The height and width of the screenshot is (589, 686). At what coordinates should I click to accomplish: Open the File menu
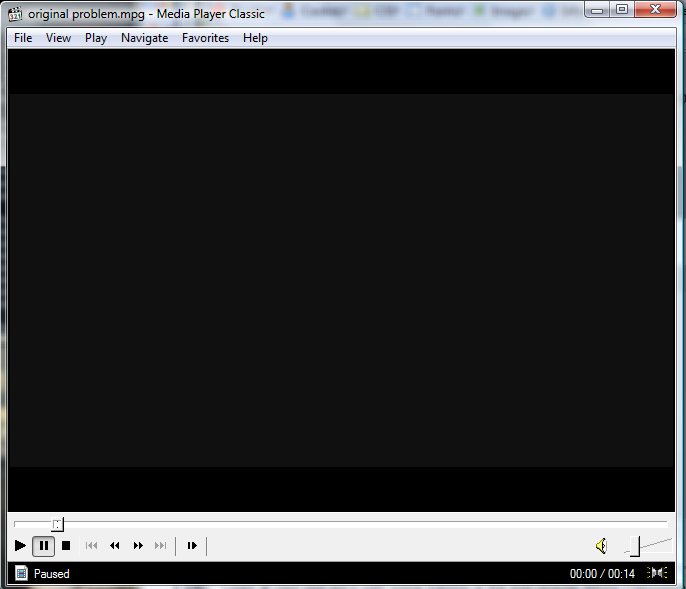[x=23, y=38]
